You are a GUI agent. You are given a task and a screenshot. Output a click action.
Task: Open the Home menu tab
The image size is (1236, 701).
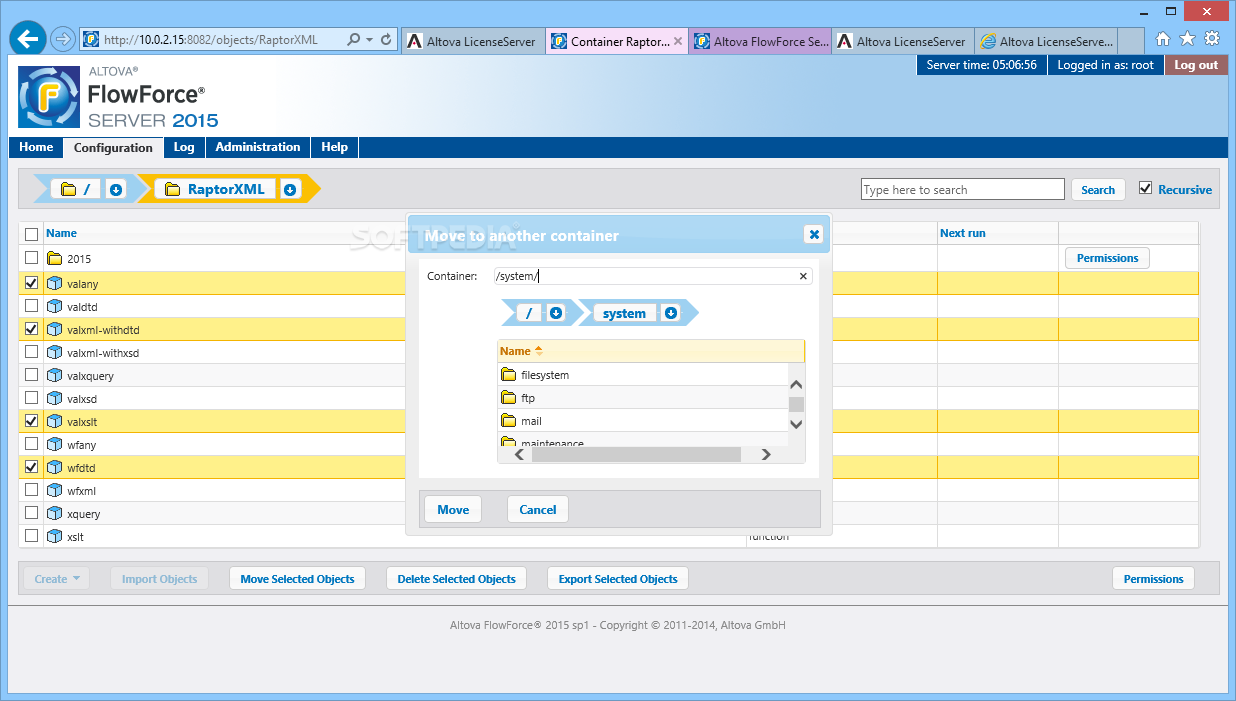coord(36,147)
